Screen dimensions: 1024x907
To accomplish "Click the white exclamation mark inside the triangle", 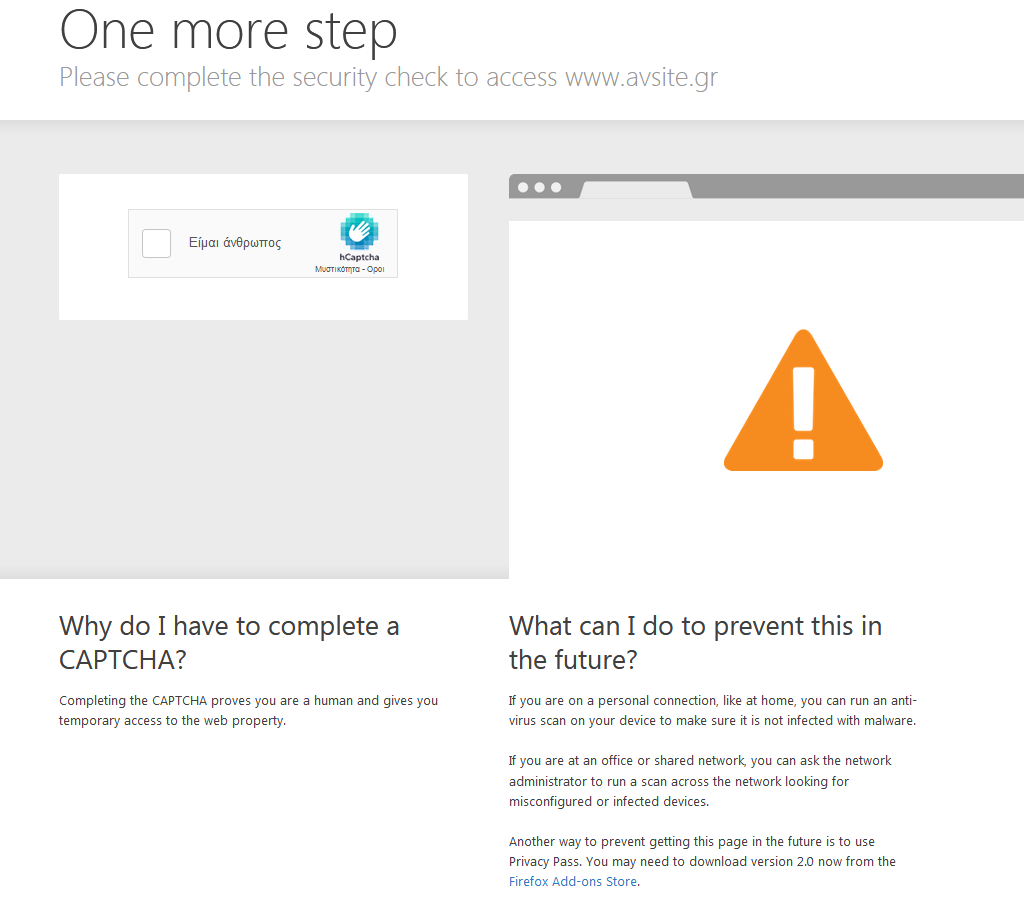I will [803, 413].
